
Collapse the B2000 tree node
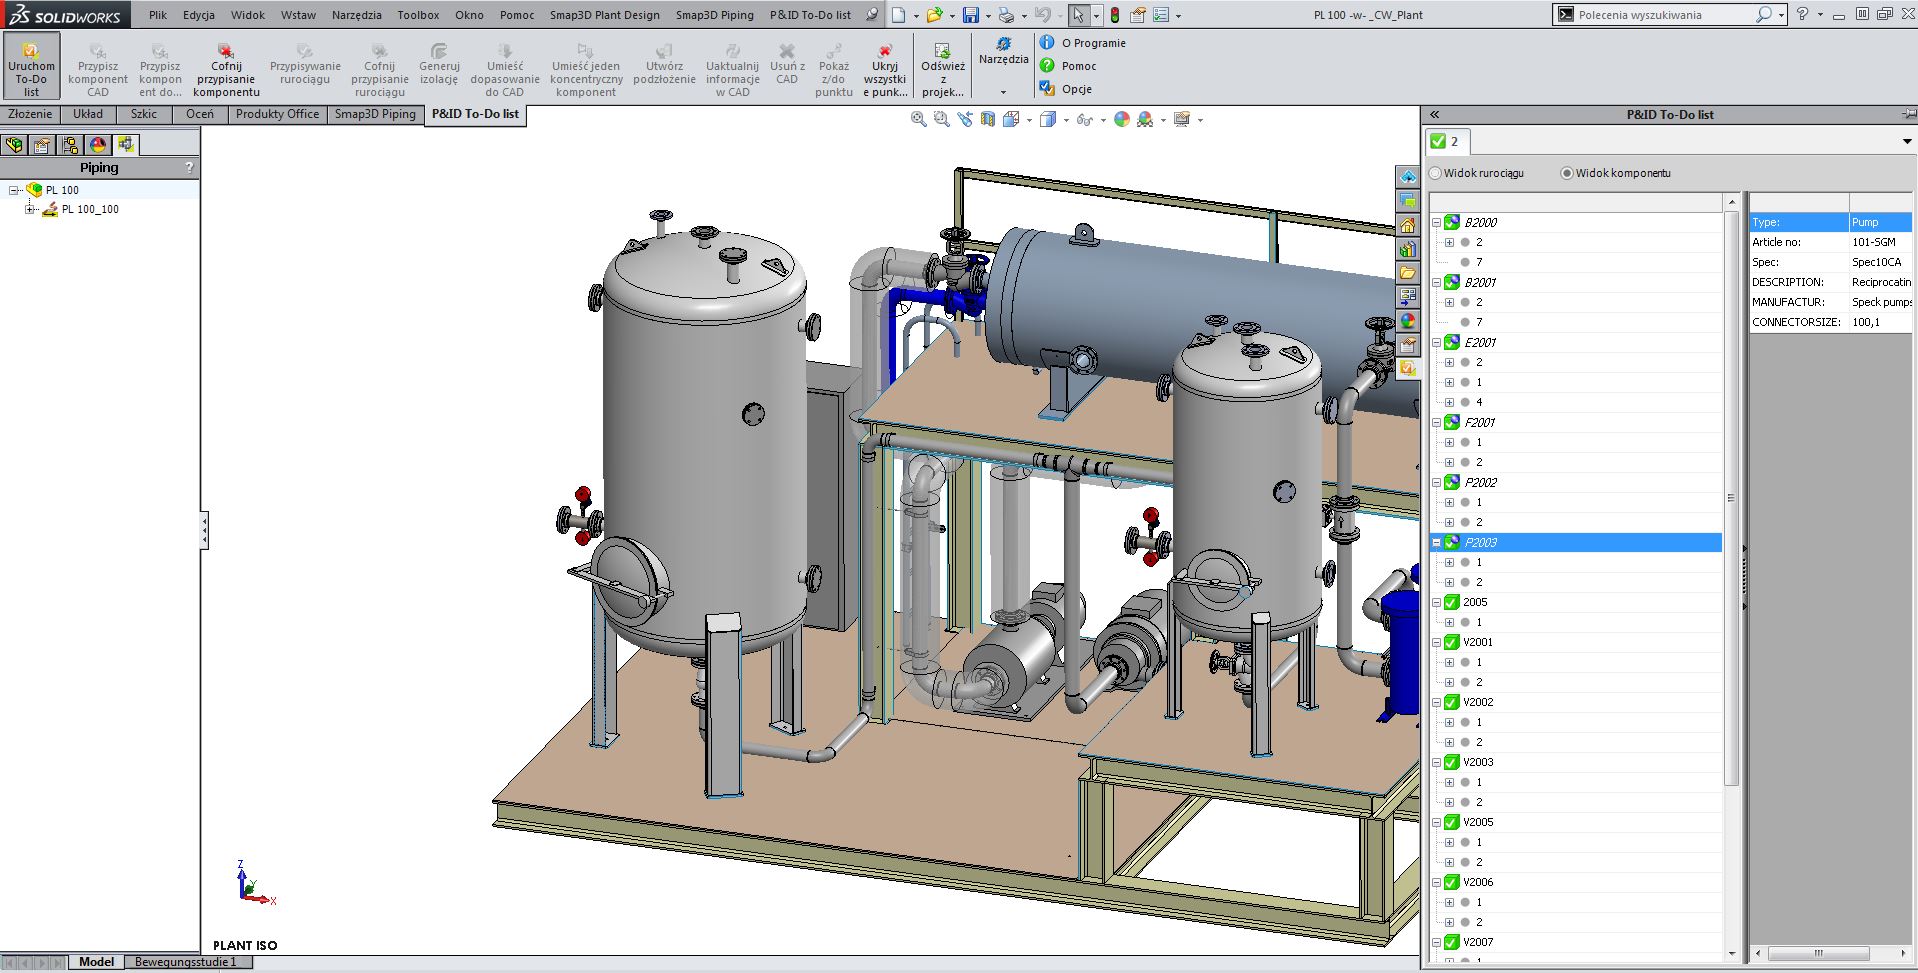point(1436,222)
